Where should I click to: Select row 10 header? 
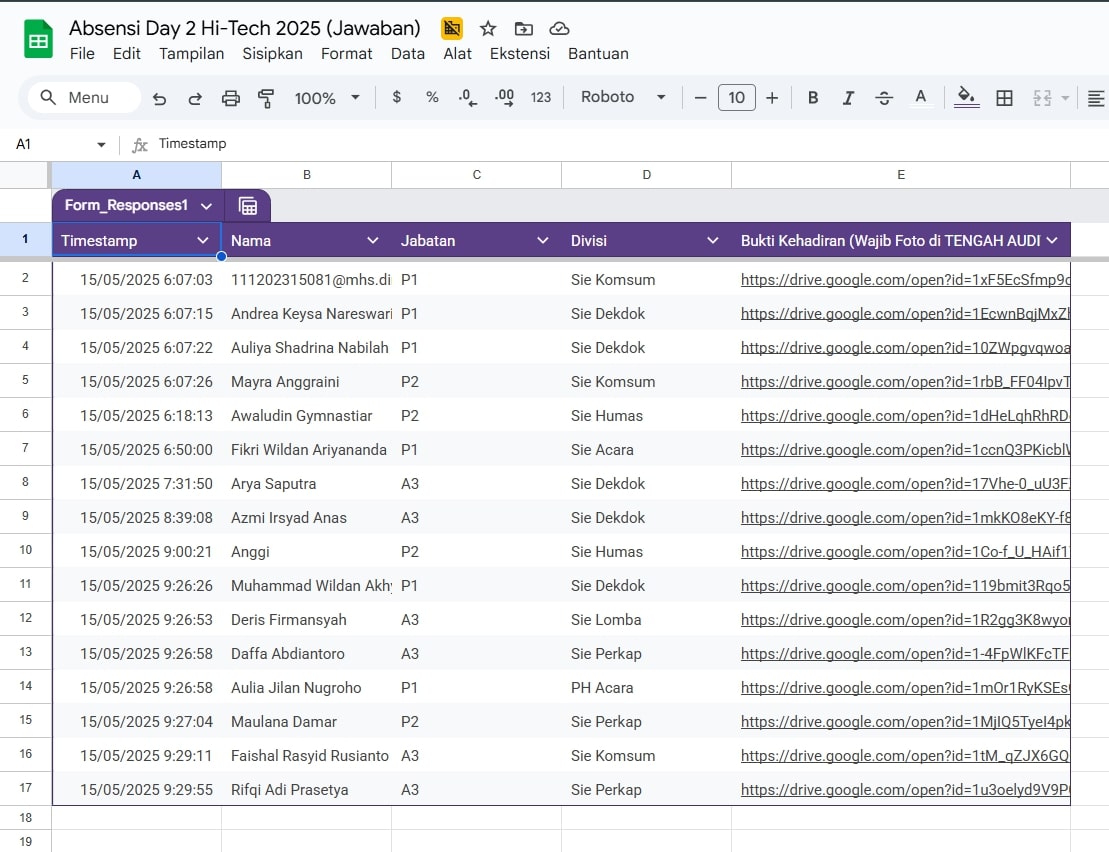pyautogui.click(x=25, y=550)
